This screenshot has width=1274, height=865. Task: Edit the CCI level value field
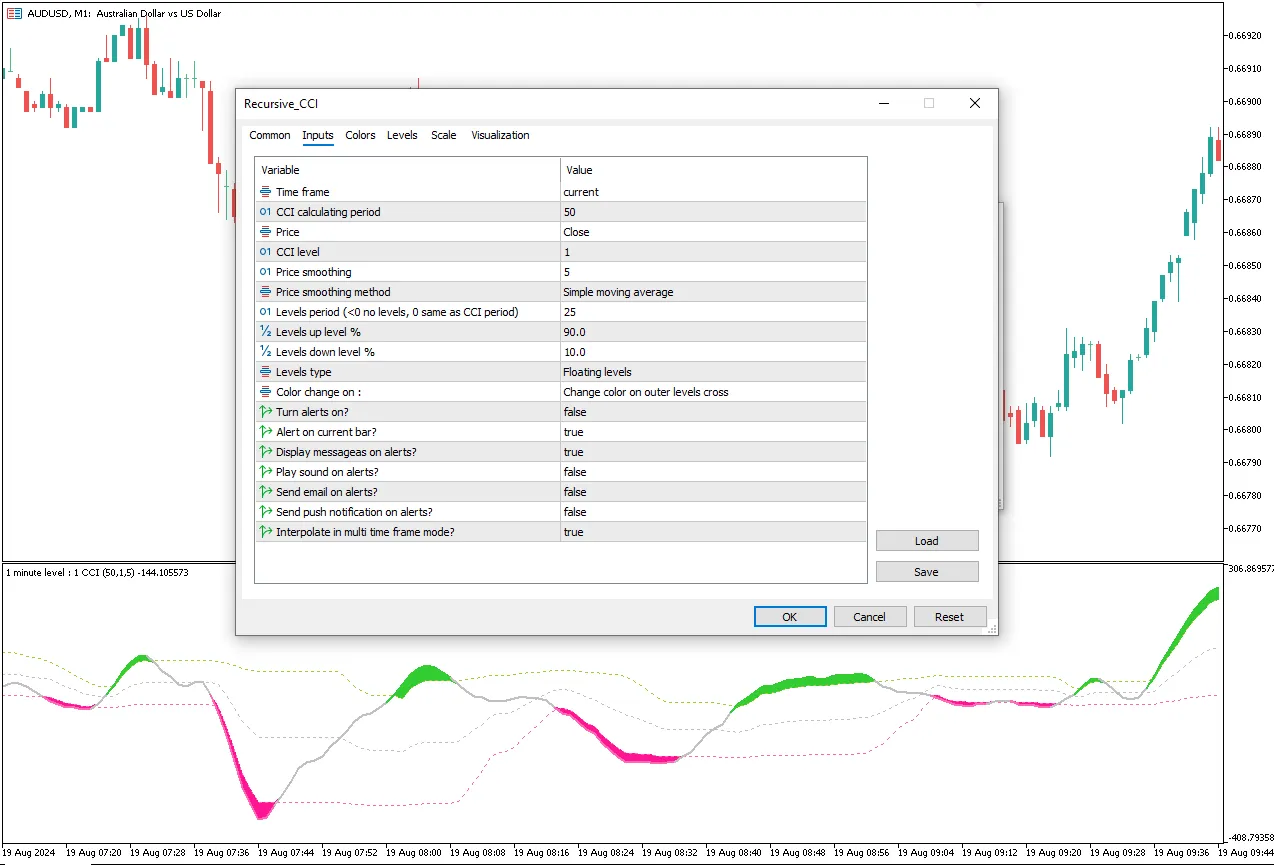712,252
